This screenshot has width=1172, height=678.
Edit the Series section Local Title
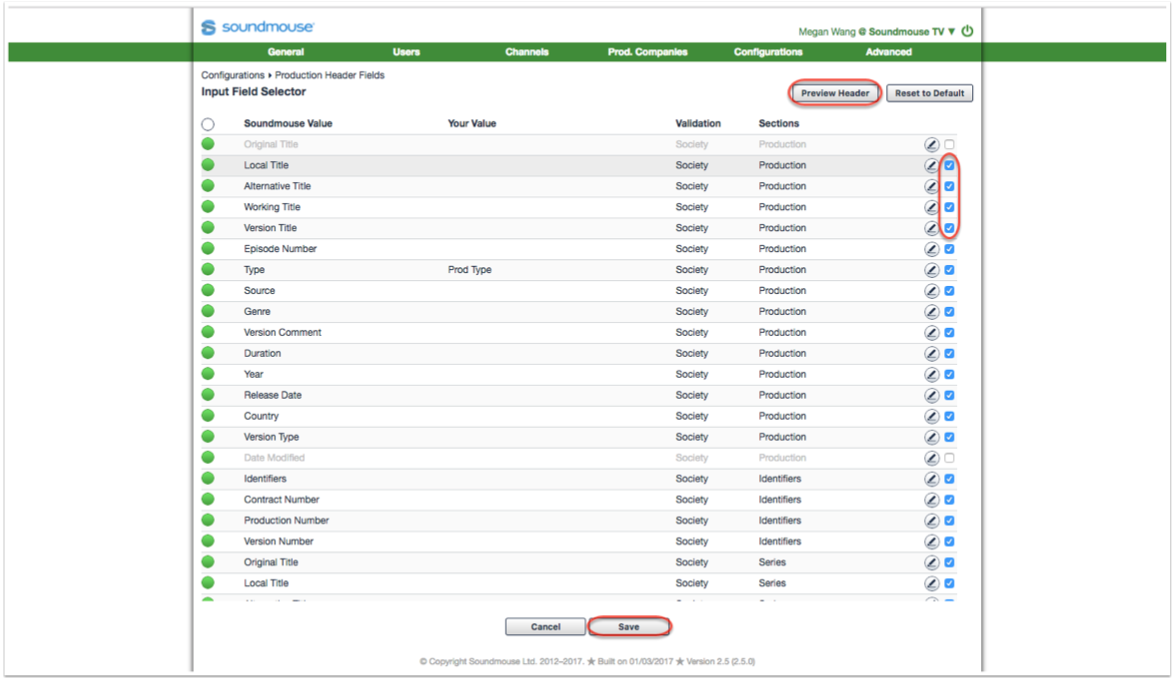click(931, 584)
